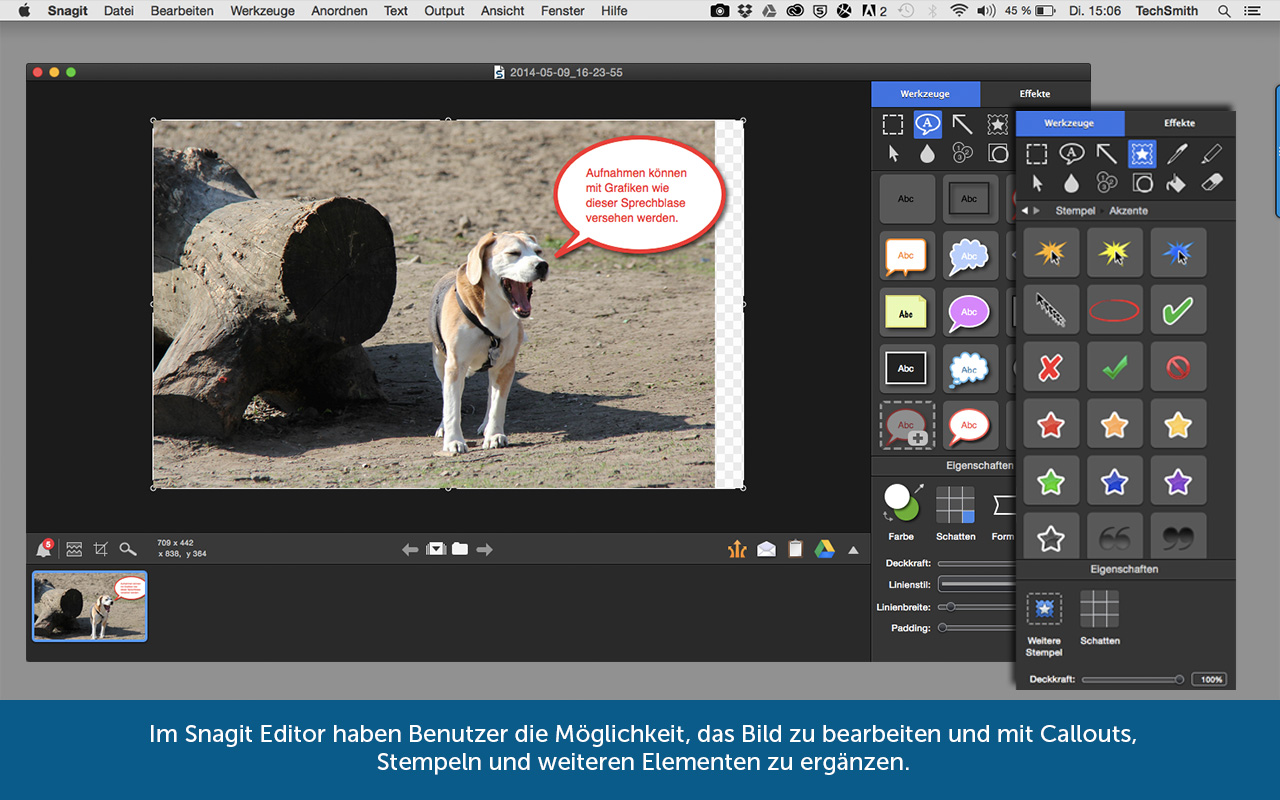Pick the highlighter marker tool

tap(1211, 153)
